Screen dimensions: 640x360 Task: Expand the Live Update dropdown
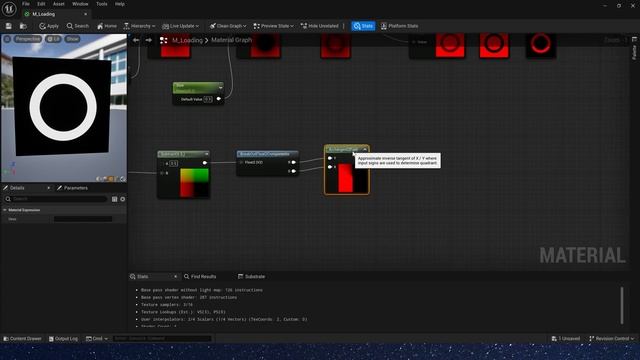[x=180, y=26]
